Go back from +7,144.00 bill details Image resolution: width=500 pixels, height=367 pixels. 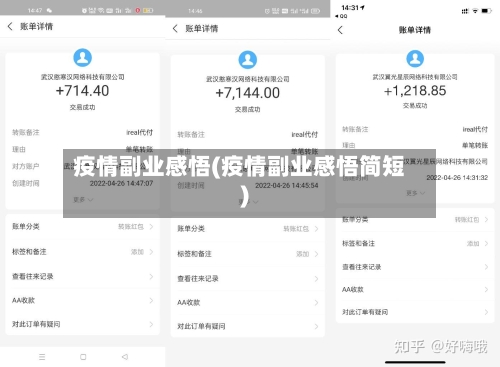tap(175, 29)
